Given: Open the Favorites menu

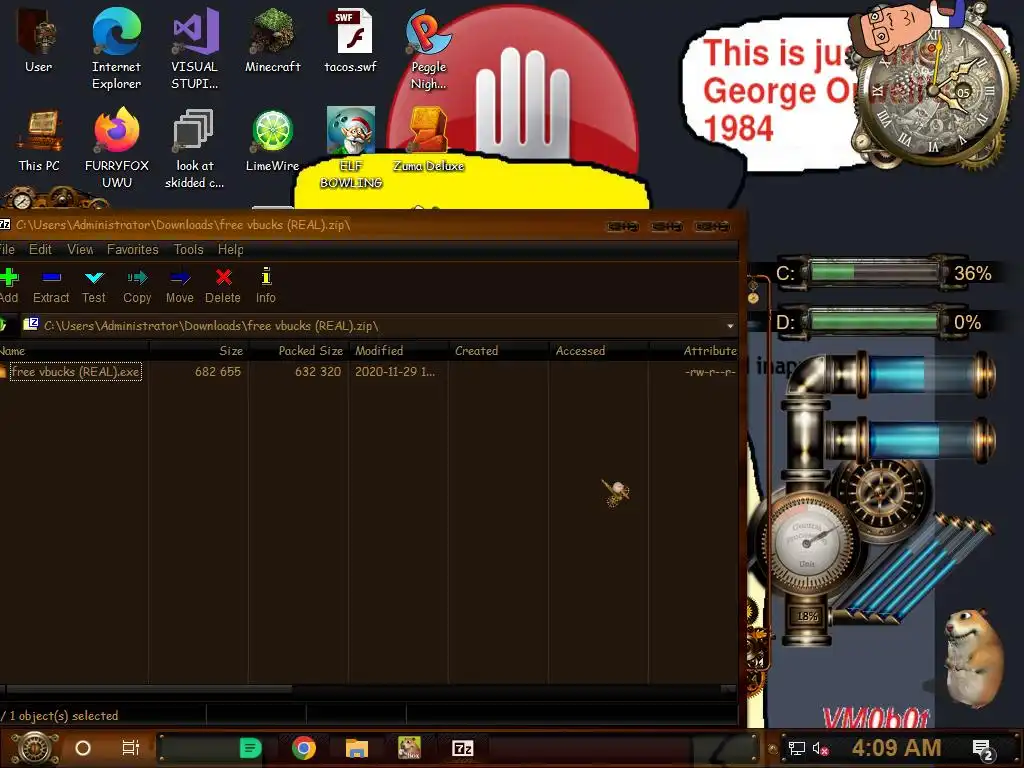Looking at the screenshot, I should click(133, 249).
